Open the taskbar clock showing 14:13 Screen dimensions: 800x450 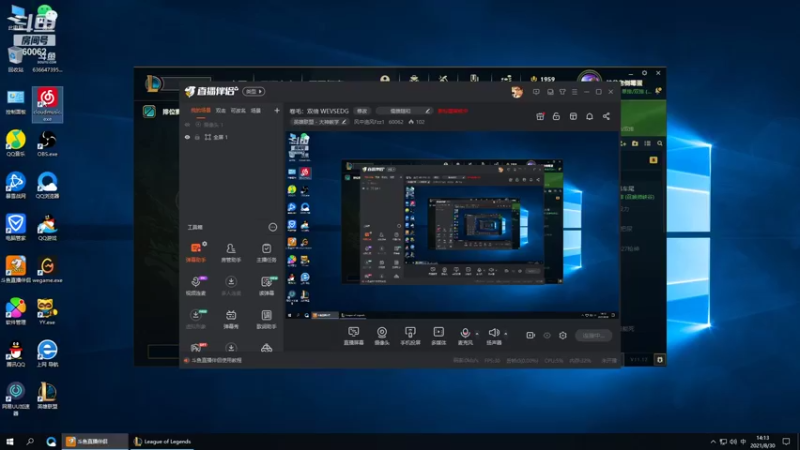click(x=762, y=441)
